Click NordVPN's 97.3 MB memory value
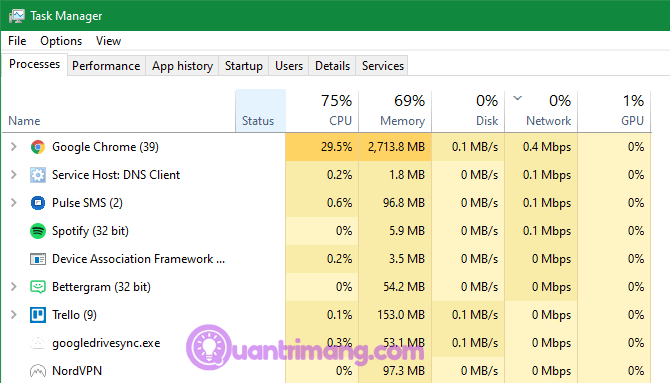This screenshot has height=383, width=670. [x=404, y=371]
